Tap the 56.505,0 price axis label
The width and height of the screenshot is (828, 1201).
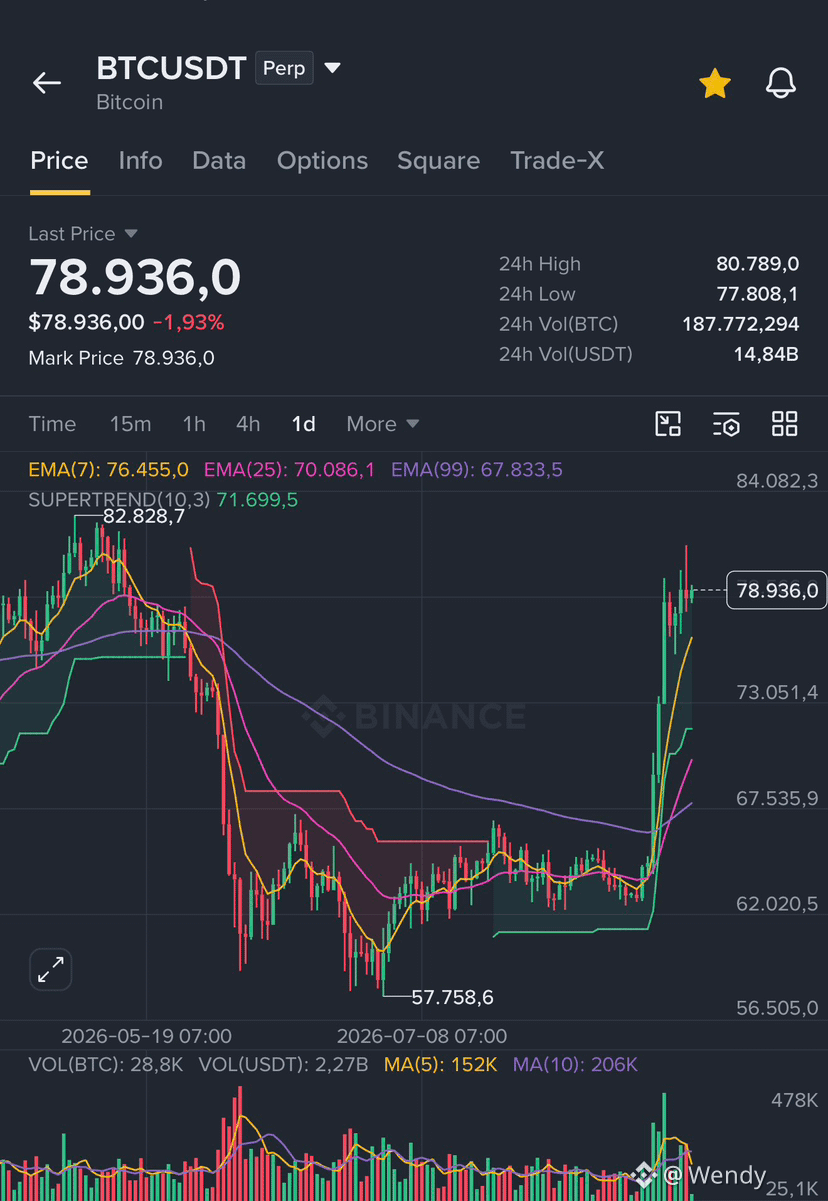click(x=777, y=1008)
